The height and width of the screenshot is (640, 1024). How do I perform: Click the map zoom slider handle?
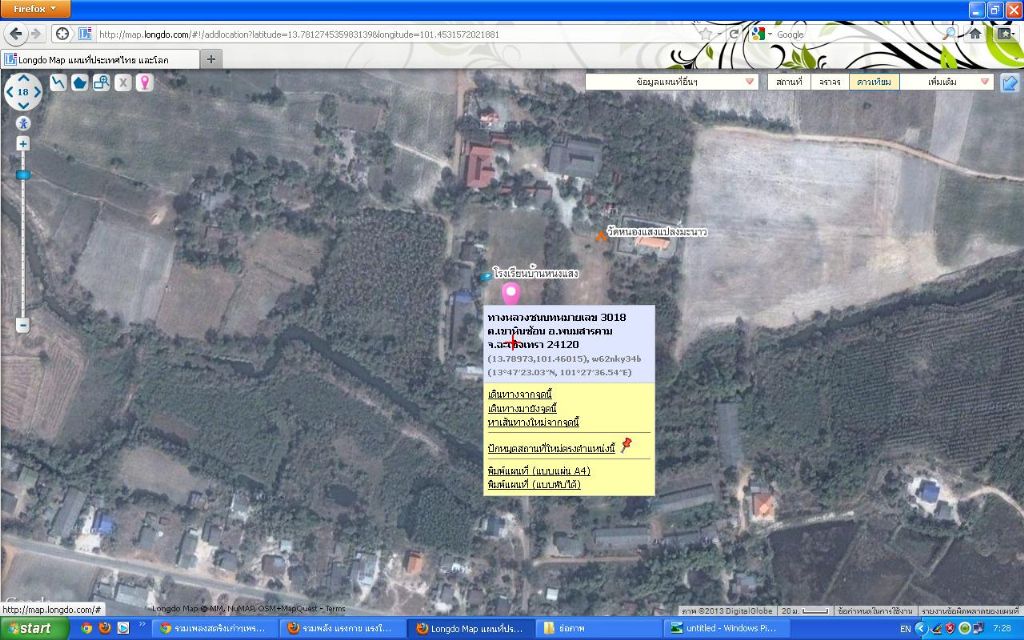[x=23, y=174]
